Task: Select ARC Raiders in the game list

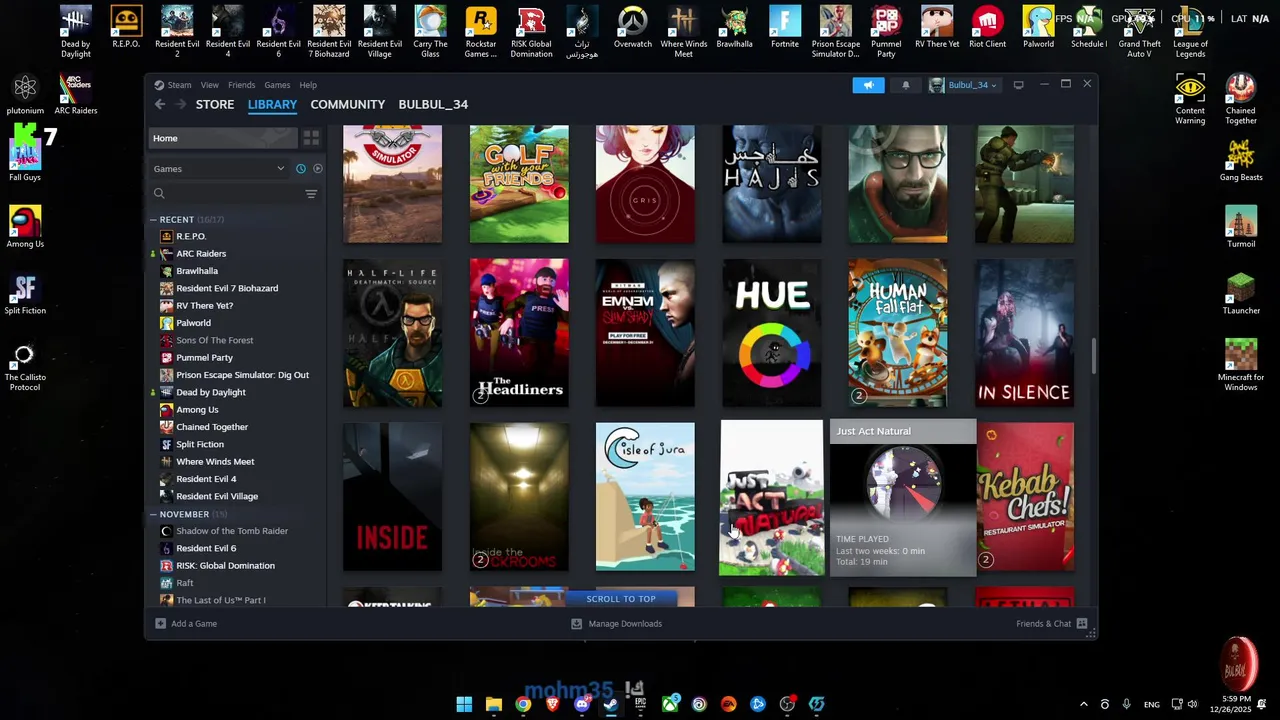Action: pyautogui.click(x=201, y=254)
